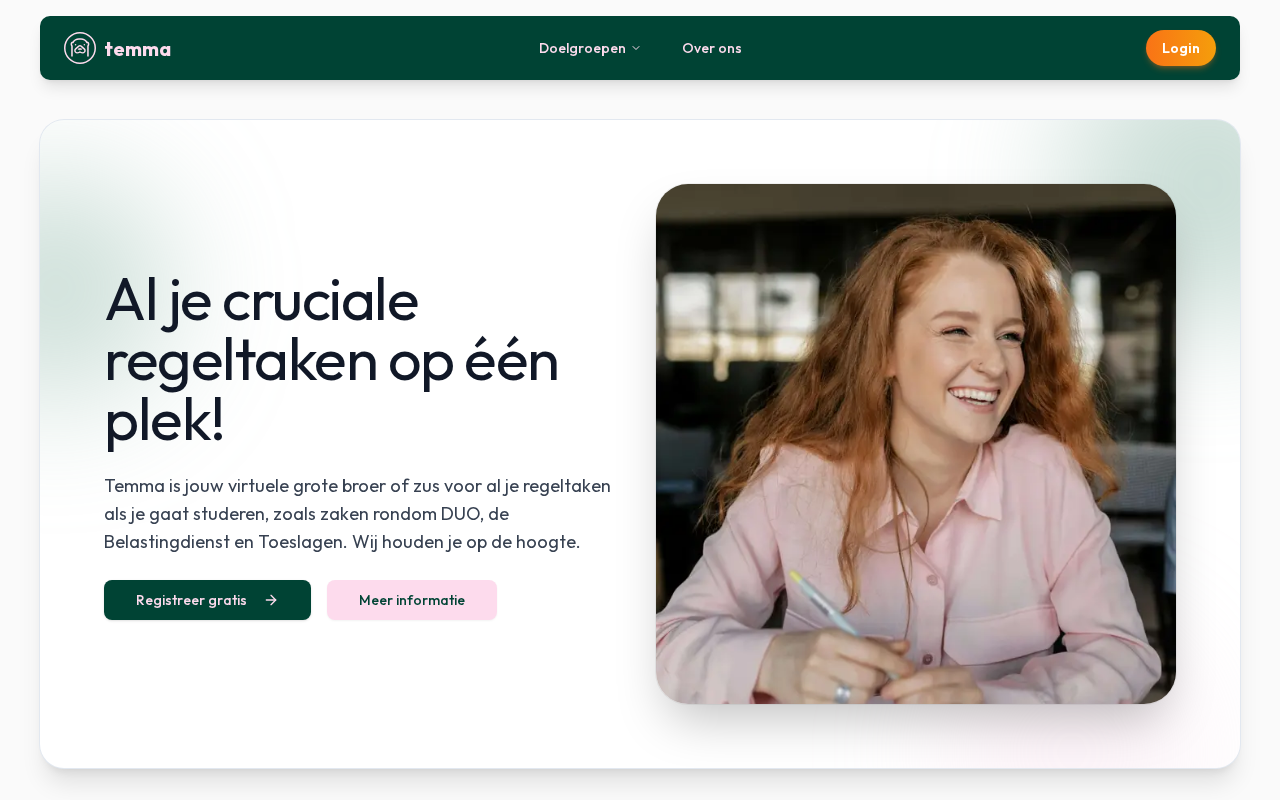Open the Doelgroepen menu
This screenshot has height=800, width=1280.
590,48
